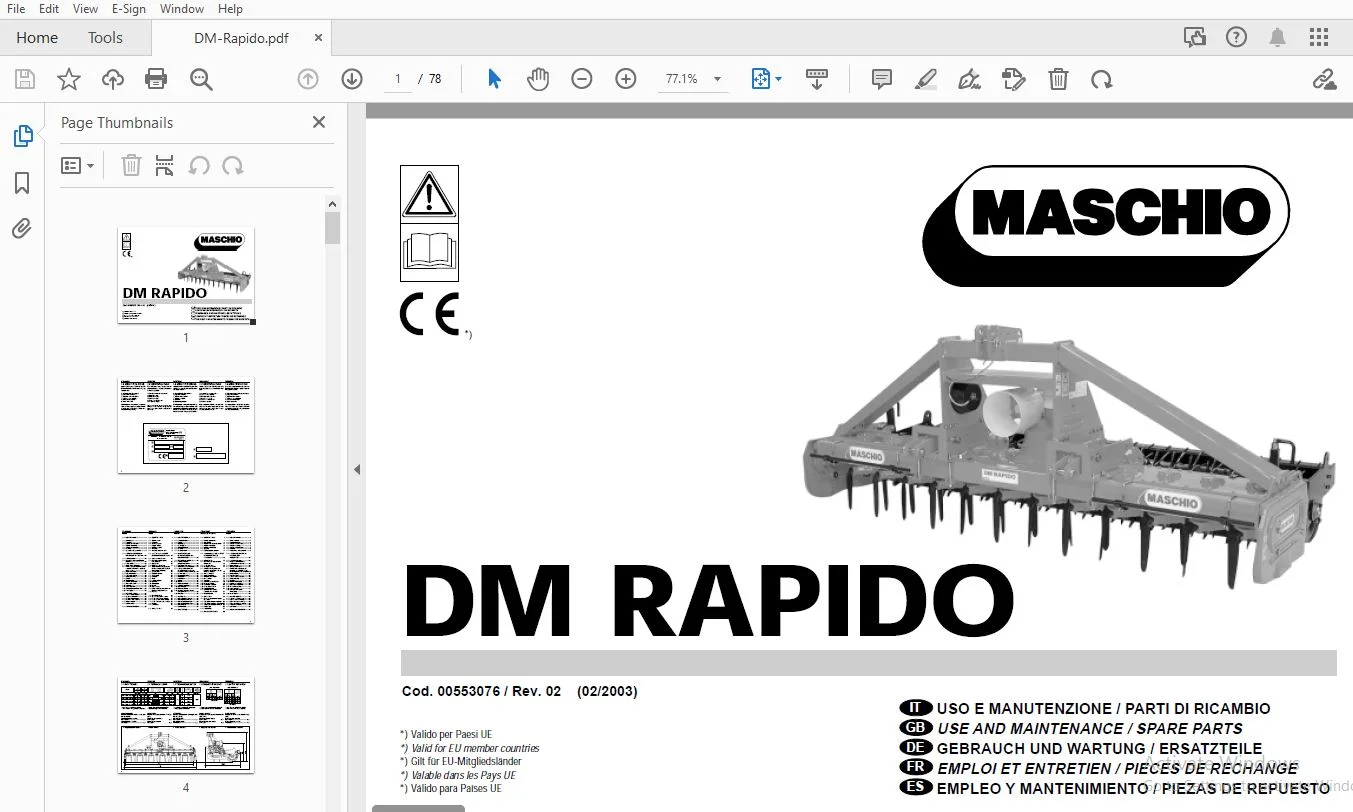Open the Attachments paperclip panel

click(22, 229)
